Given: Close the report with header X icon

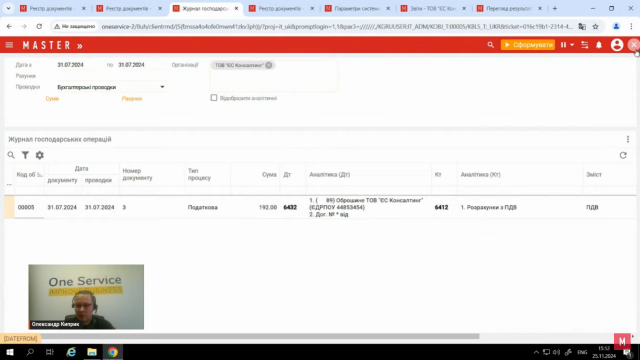Looking at the screenshot, I should click(633, 45).
